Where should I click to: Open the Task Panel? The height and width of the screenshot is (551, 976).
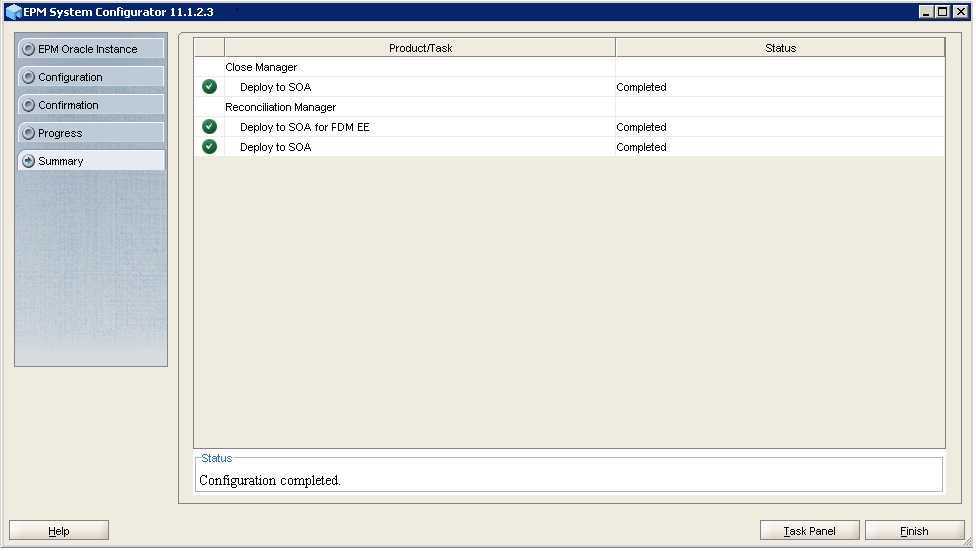(x=810, y=530)
